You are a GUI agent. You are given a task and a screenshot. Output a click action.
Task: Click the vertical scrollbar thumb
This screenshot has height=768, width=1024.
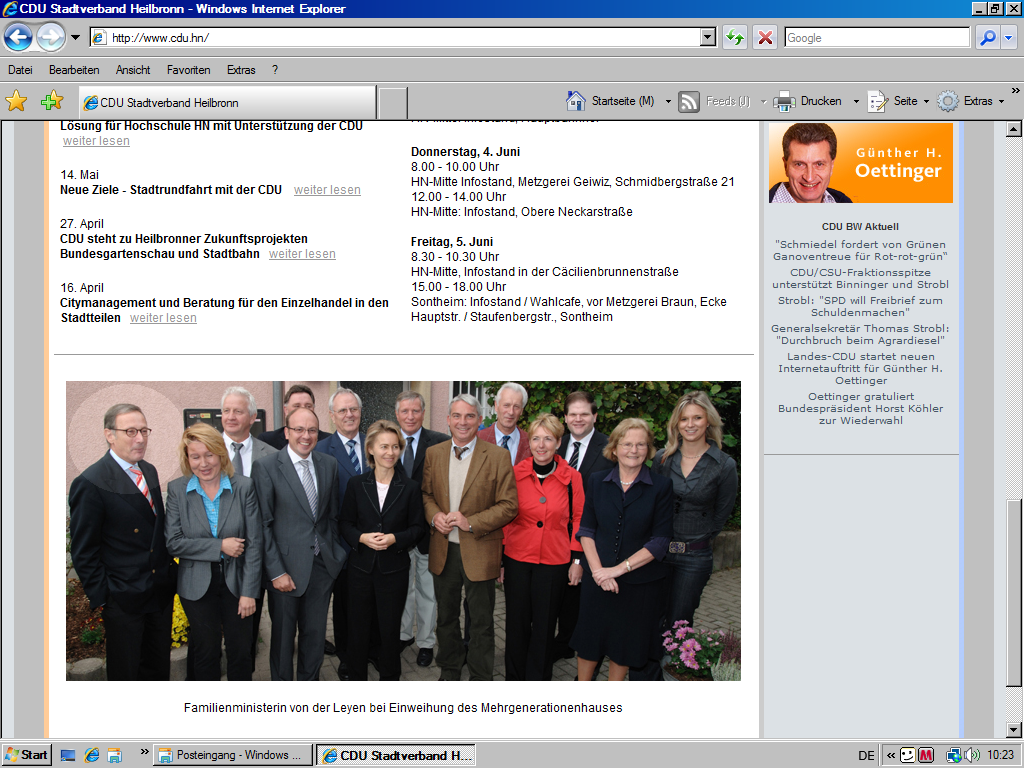point(1014,593)
